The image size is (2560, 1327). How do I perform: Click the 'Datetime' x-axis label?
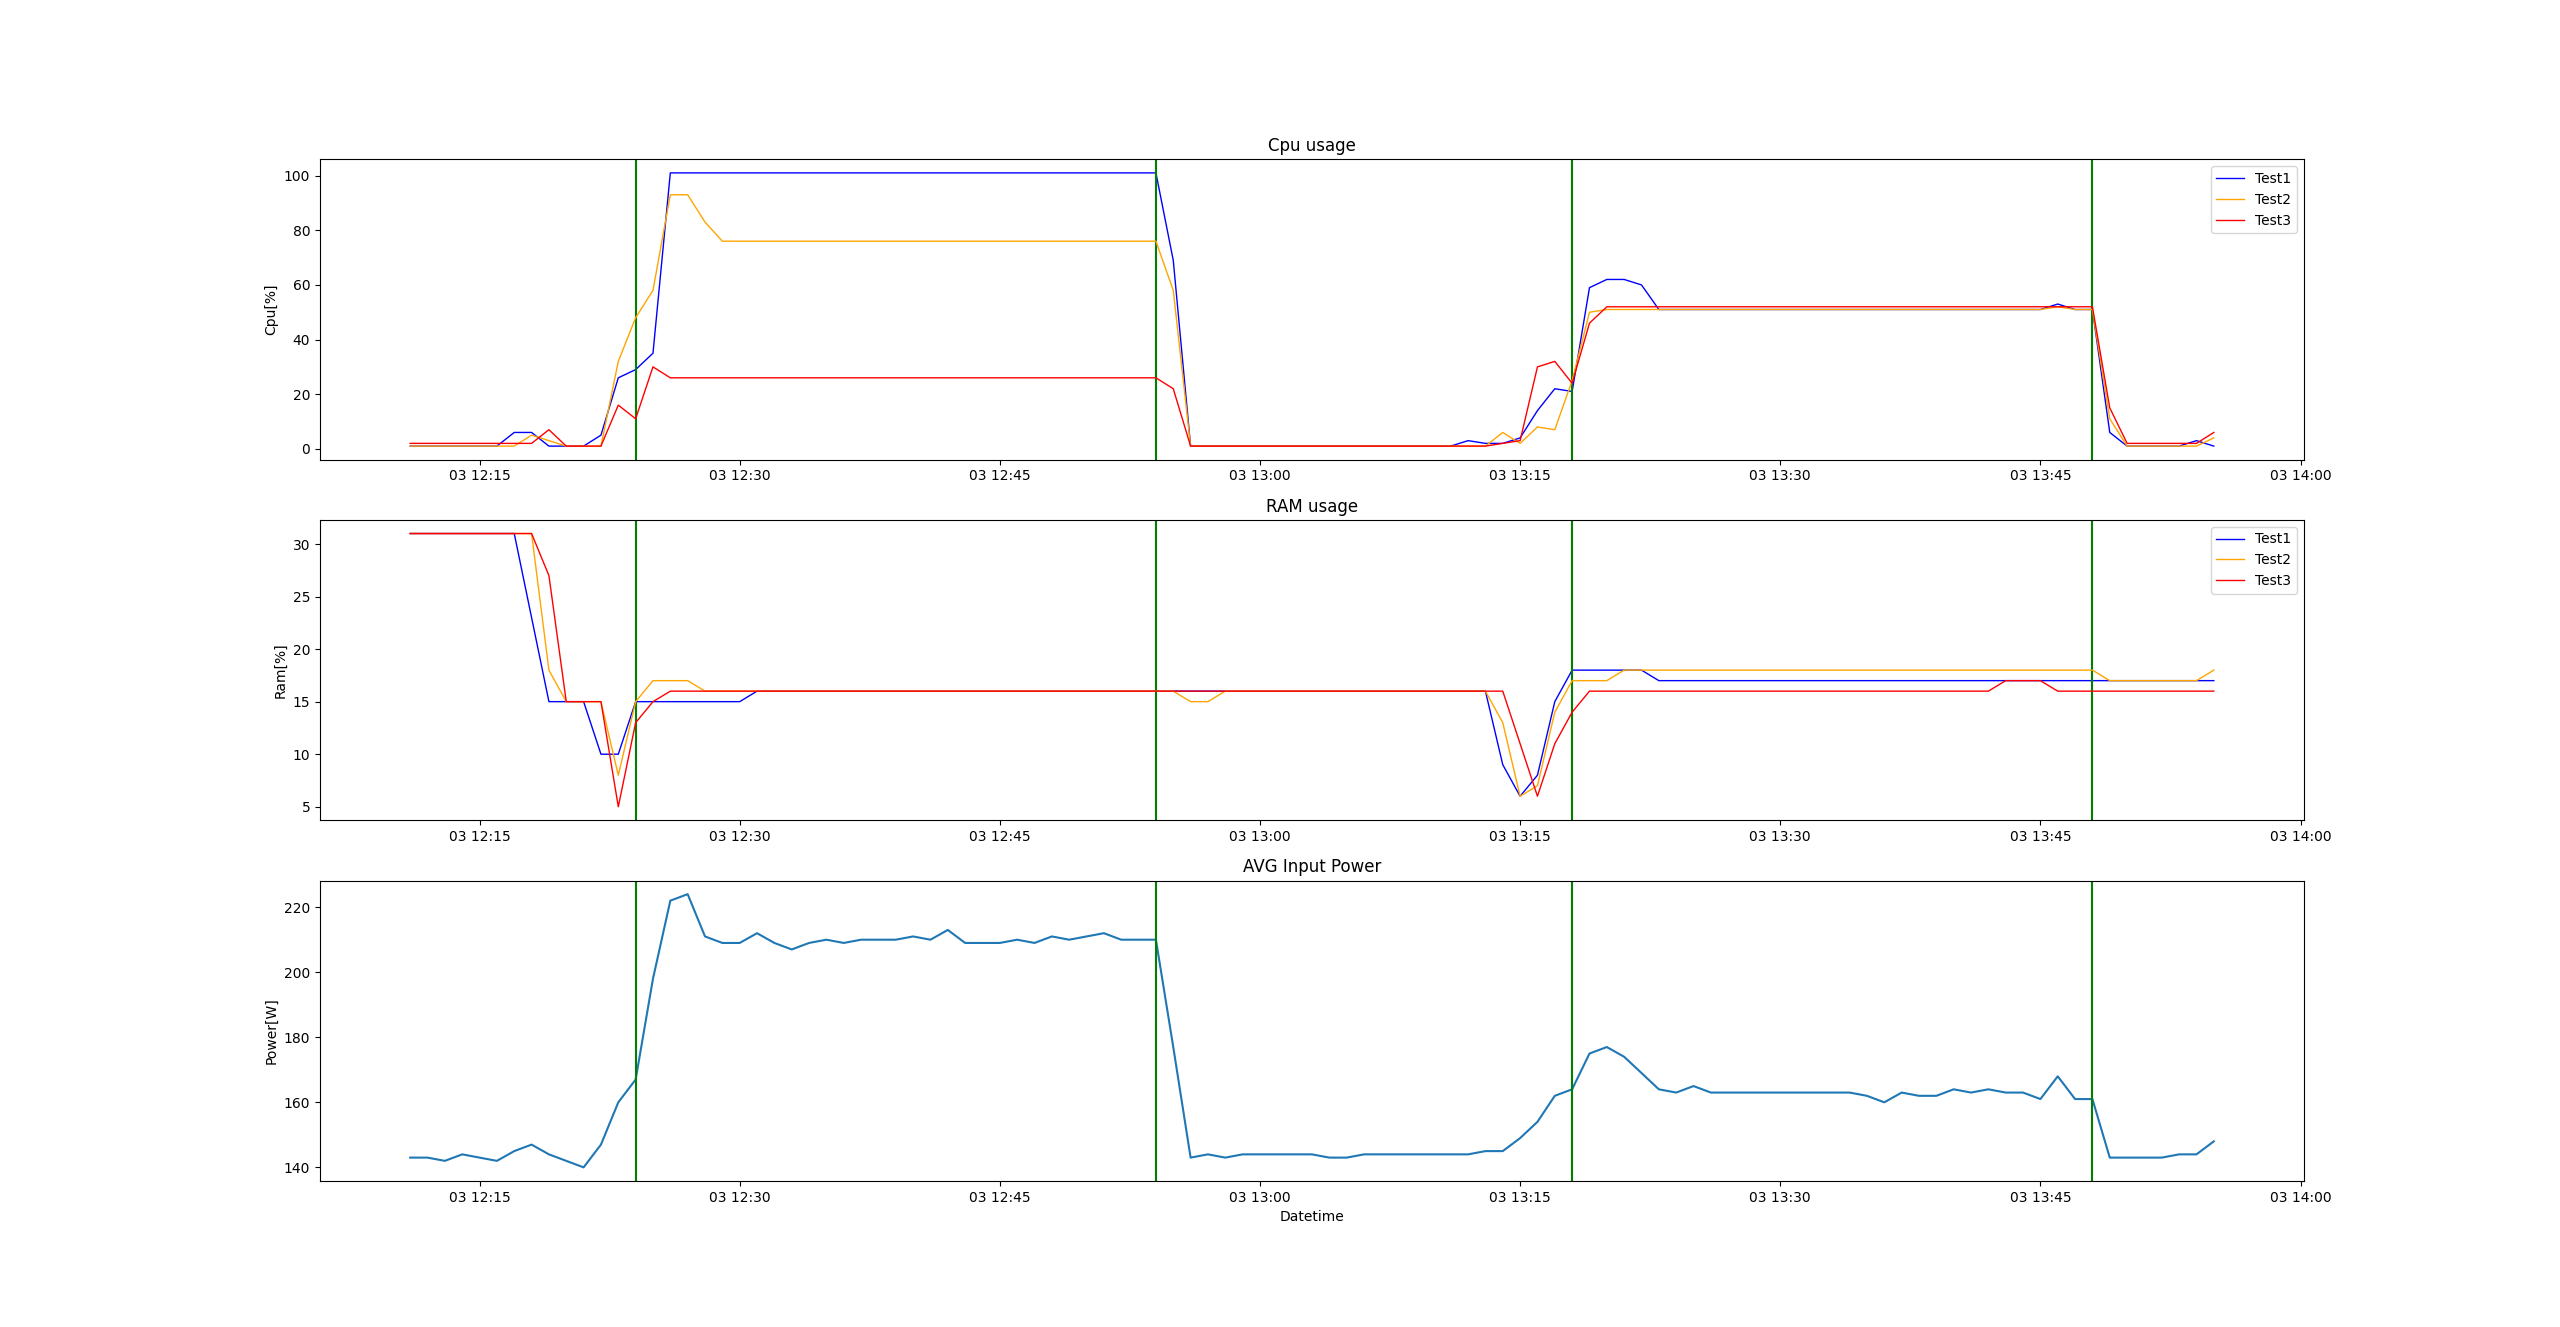pyautogui.click(x=1311, y=1216)
